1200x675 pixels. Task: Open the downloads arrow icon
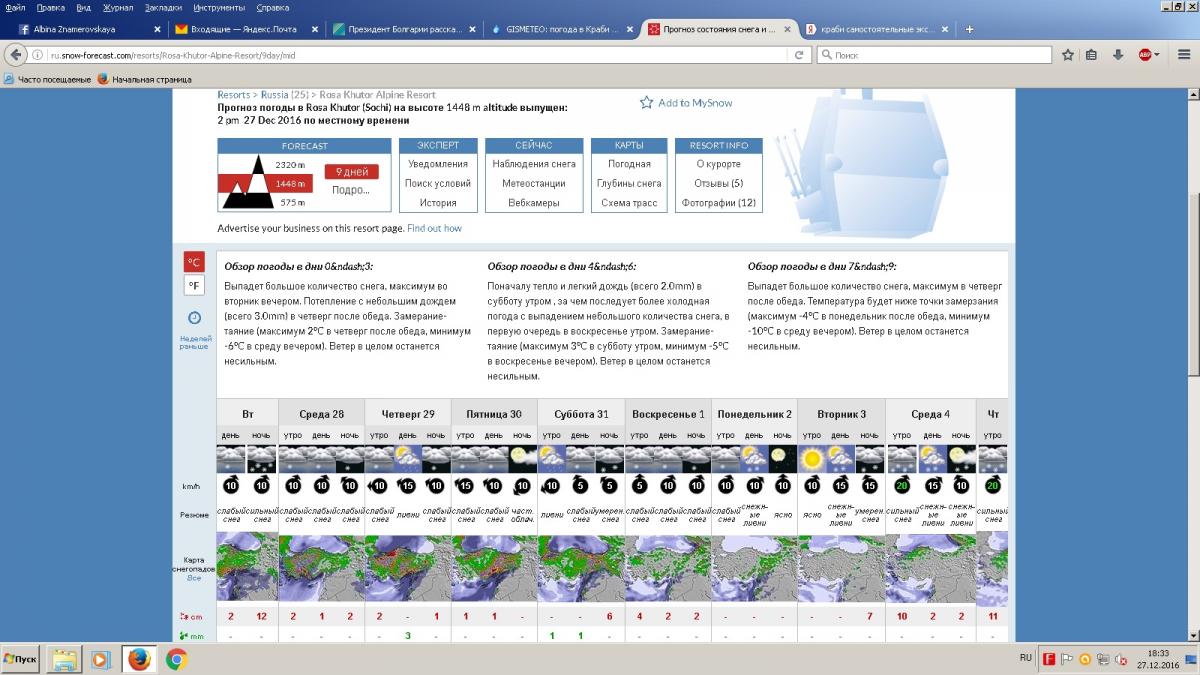click(1118, 55)
